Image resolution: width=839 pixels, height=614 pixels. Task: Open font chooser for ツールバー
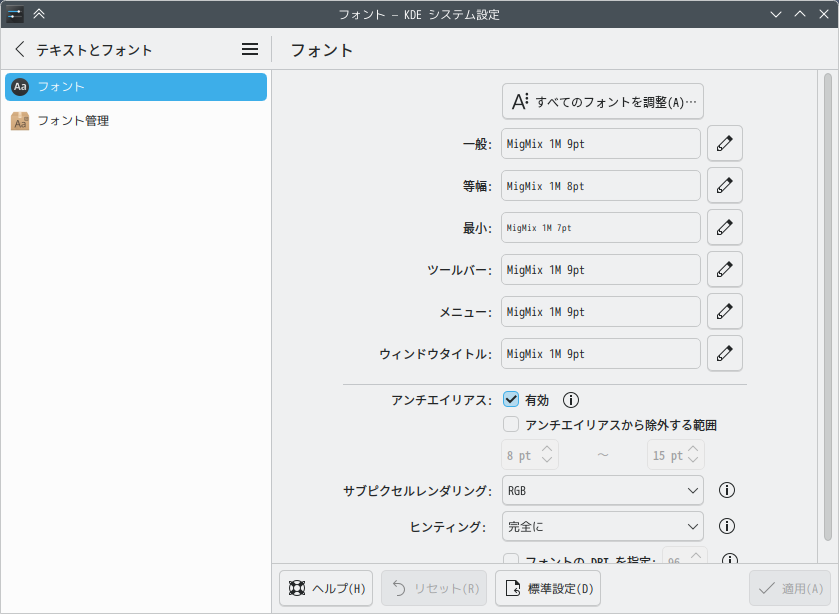click(725, 270)
